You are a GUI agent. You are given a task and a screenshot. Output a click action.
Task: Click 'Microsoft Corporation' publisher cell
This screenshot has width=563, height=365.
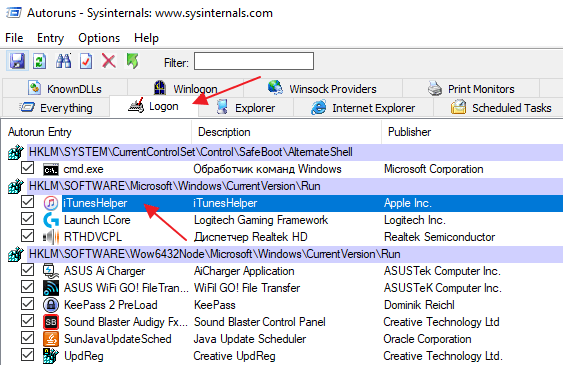pos(433,169)
